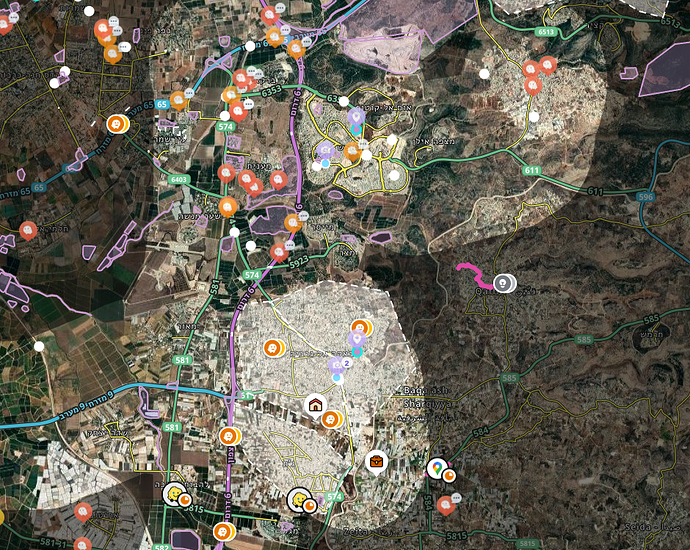Open the purple camera marker with badge 2
690x550 pixels.
(338, 366)
